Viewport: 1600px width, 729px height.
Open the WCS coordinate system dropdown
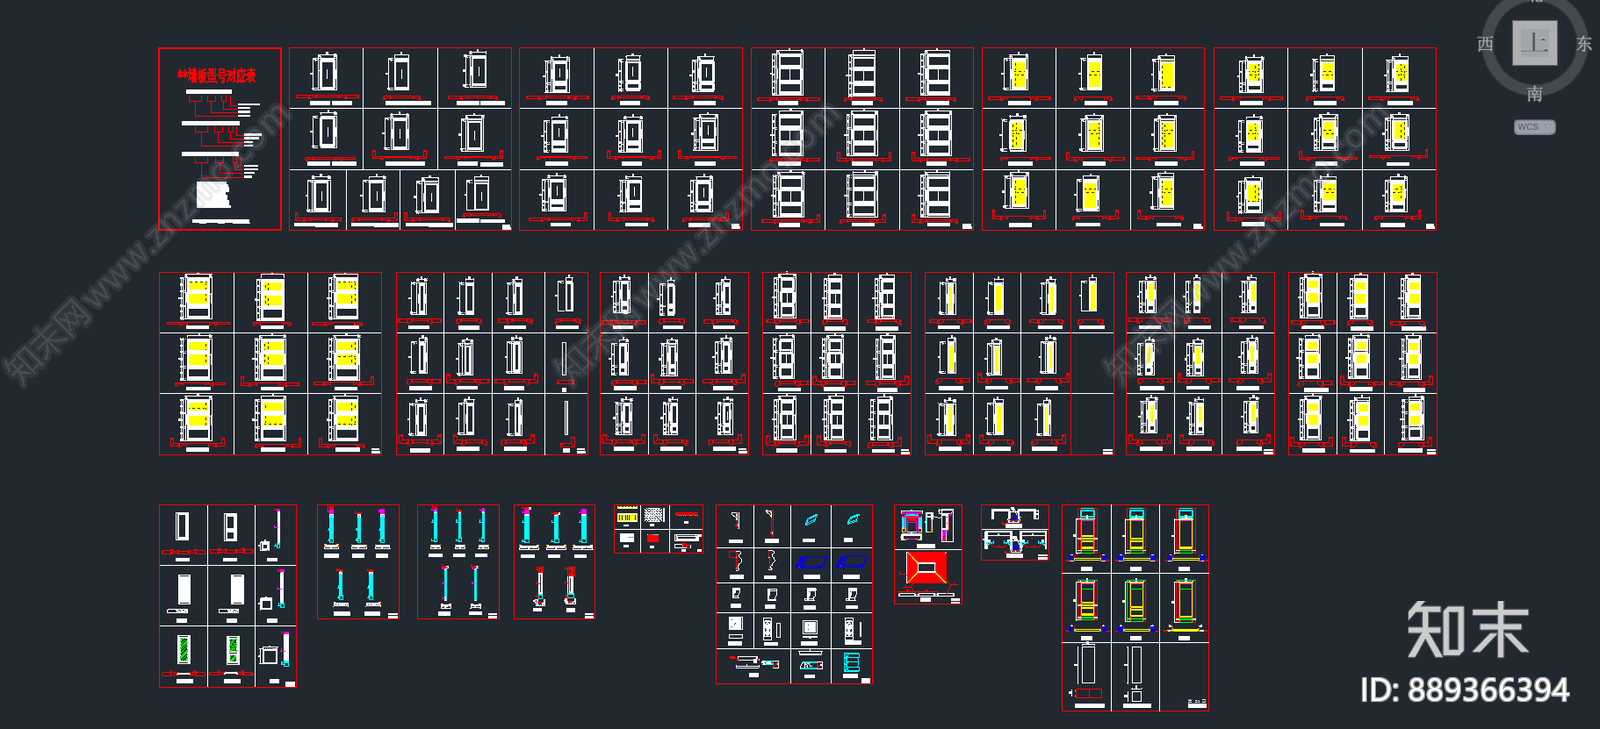1535,127
